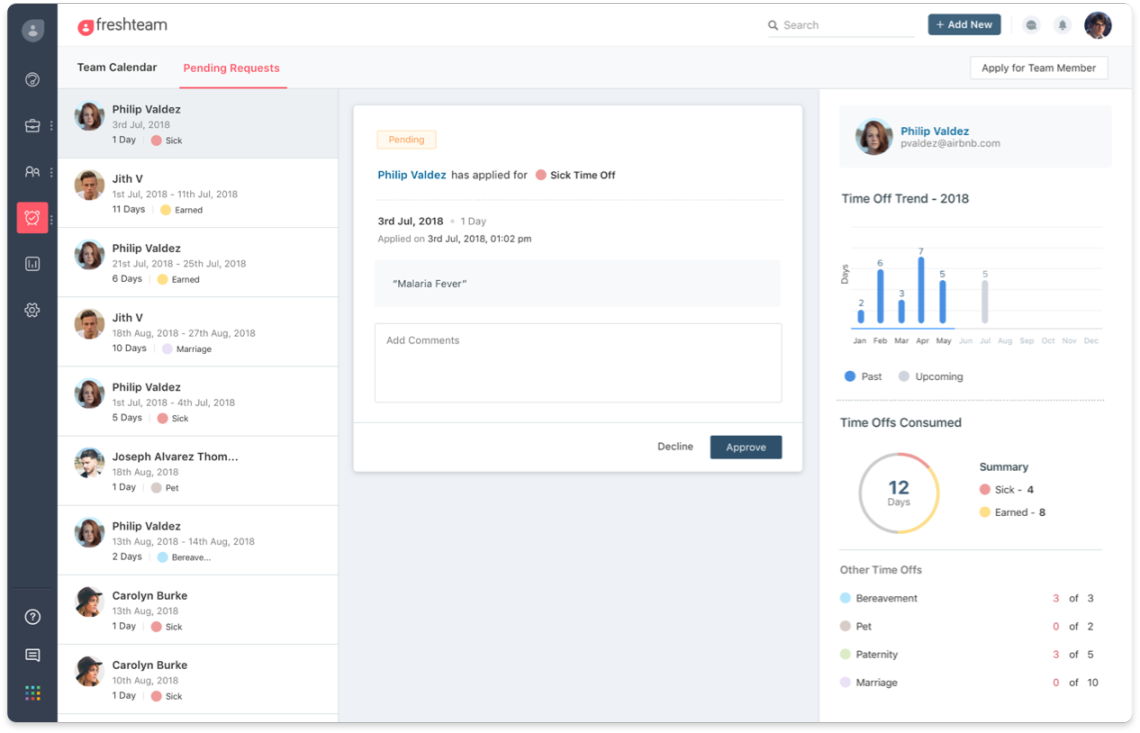Click the 12 Days summary donut chart
Screen dimensions: 1140x733
[899, 492]
